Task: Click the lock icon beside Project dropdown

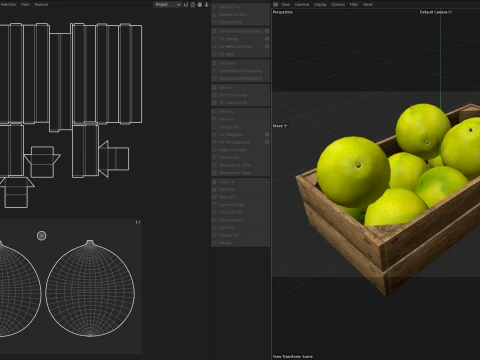Action: point(193,5)
